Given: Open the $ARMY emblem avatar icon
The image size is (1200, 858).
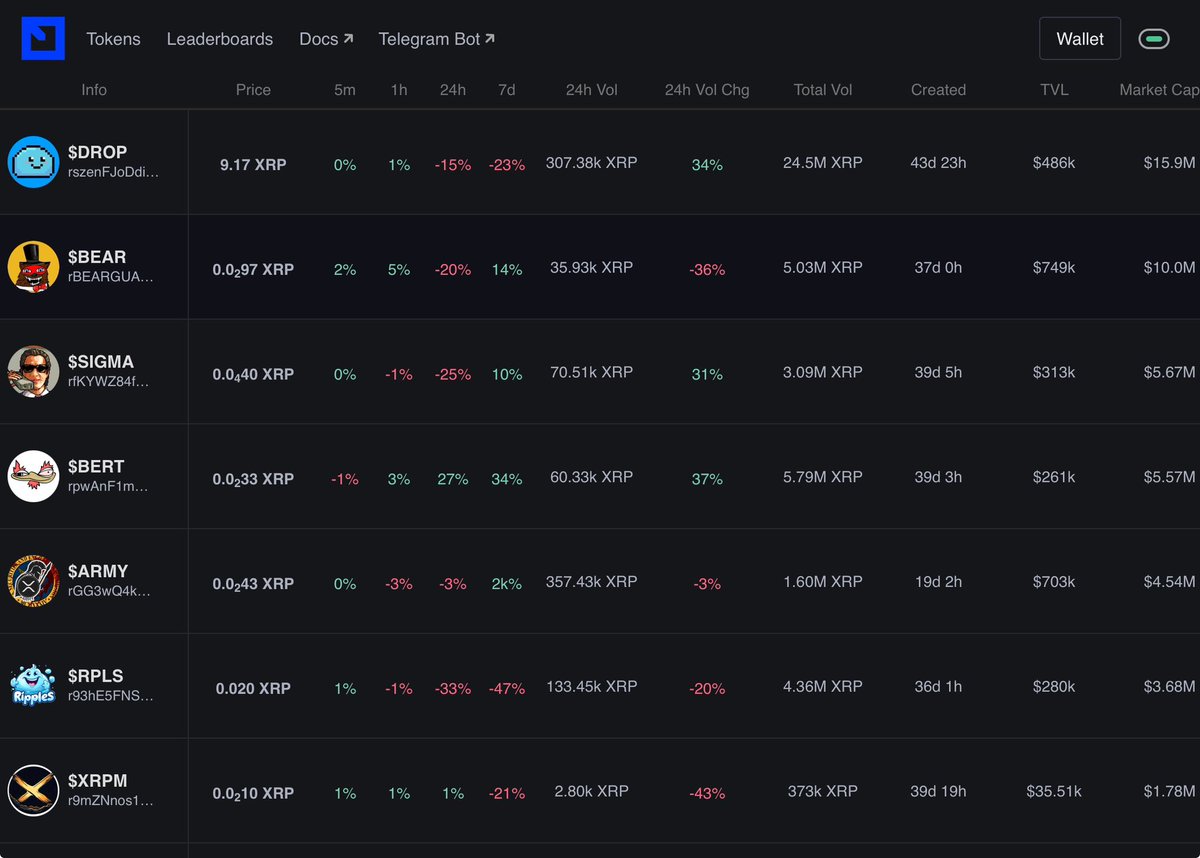Looking at the screenshot, I should pyautogui.click(x=34, y=581).
